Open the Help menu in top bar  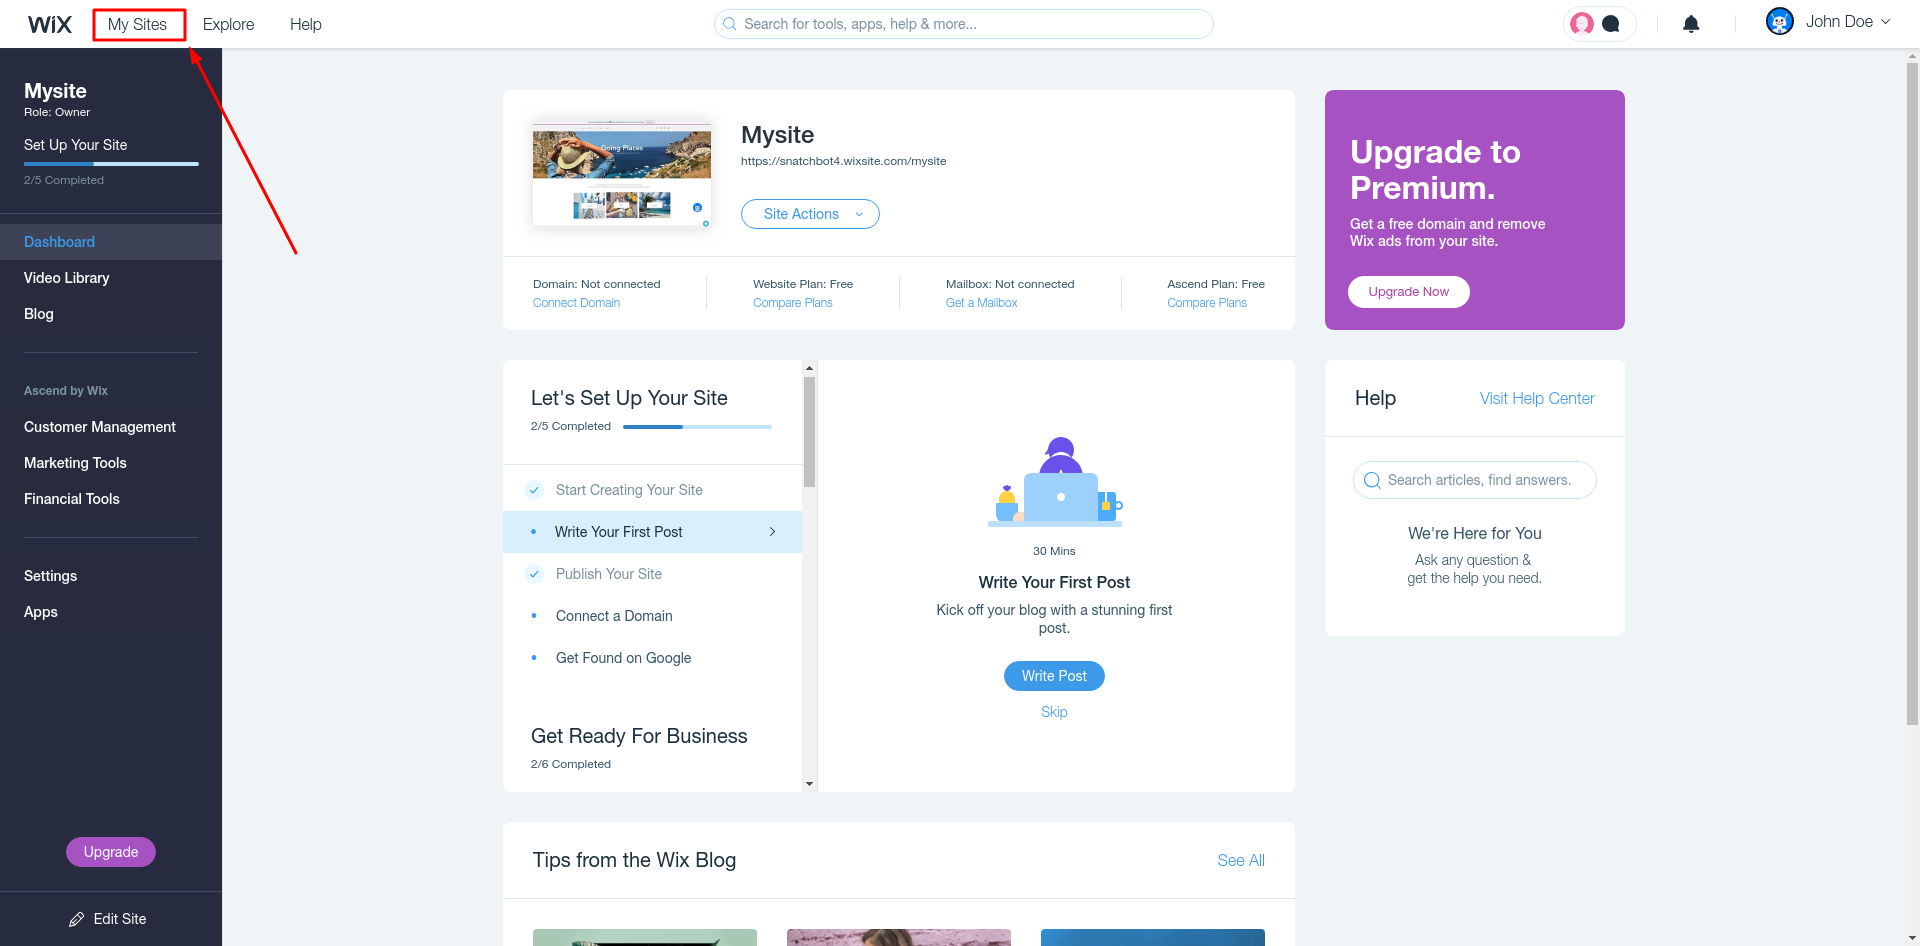click(306, 24)
